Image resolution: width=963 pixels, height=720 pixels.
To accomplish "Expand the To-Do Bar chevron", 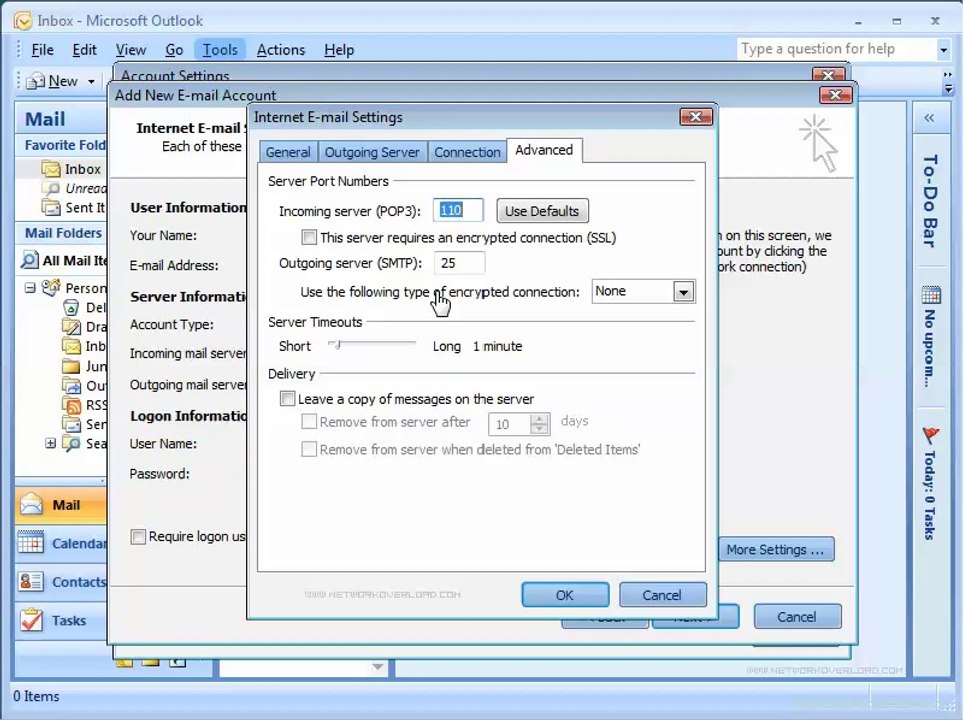I will coord(929,118).
